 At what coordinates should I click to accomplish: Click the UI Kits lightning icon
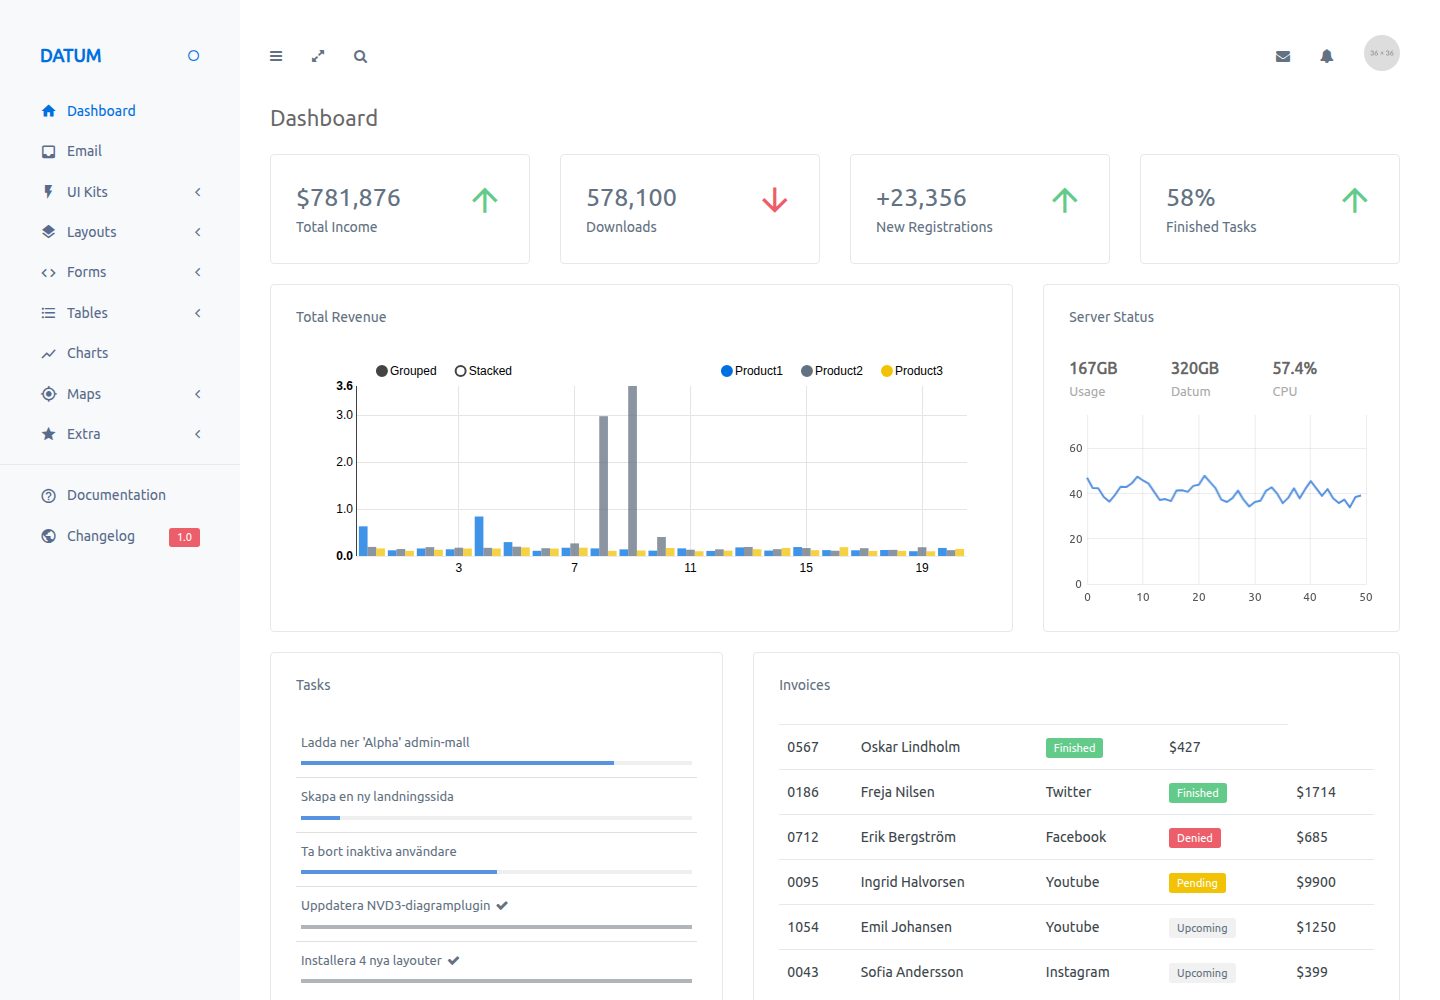point(48,192)
